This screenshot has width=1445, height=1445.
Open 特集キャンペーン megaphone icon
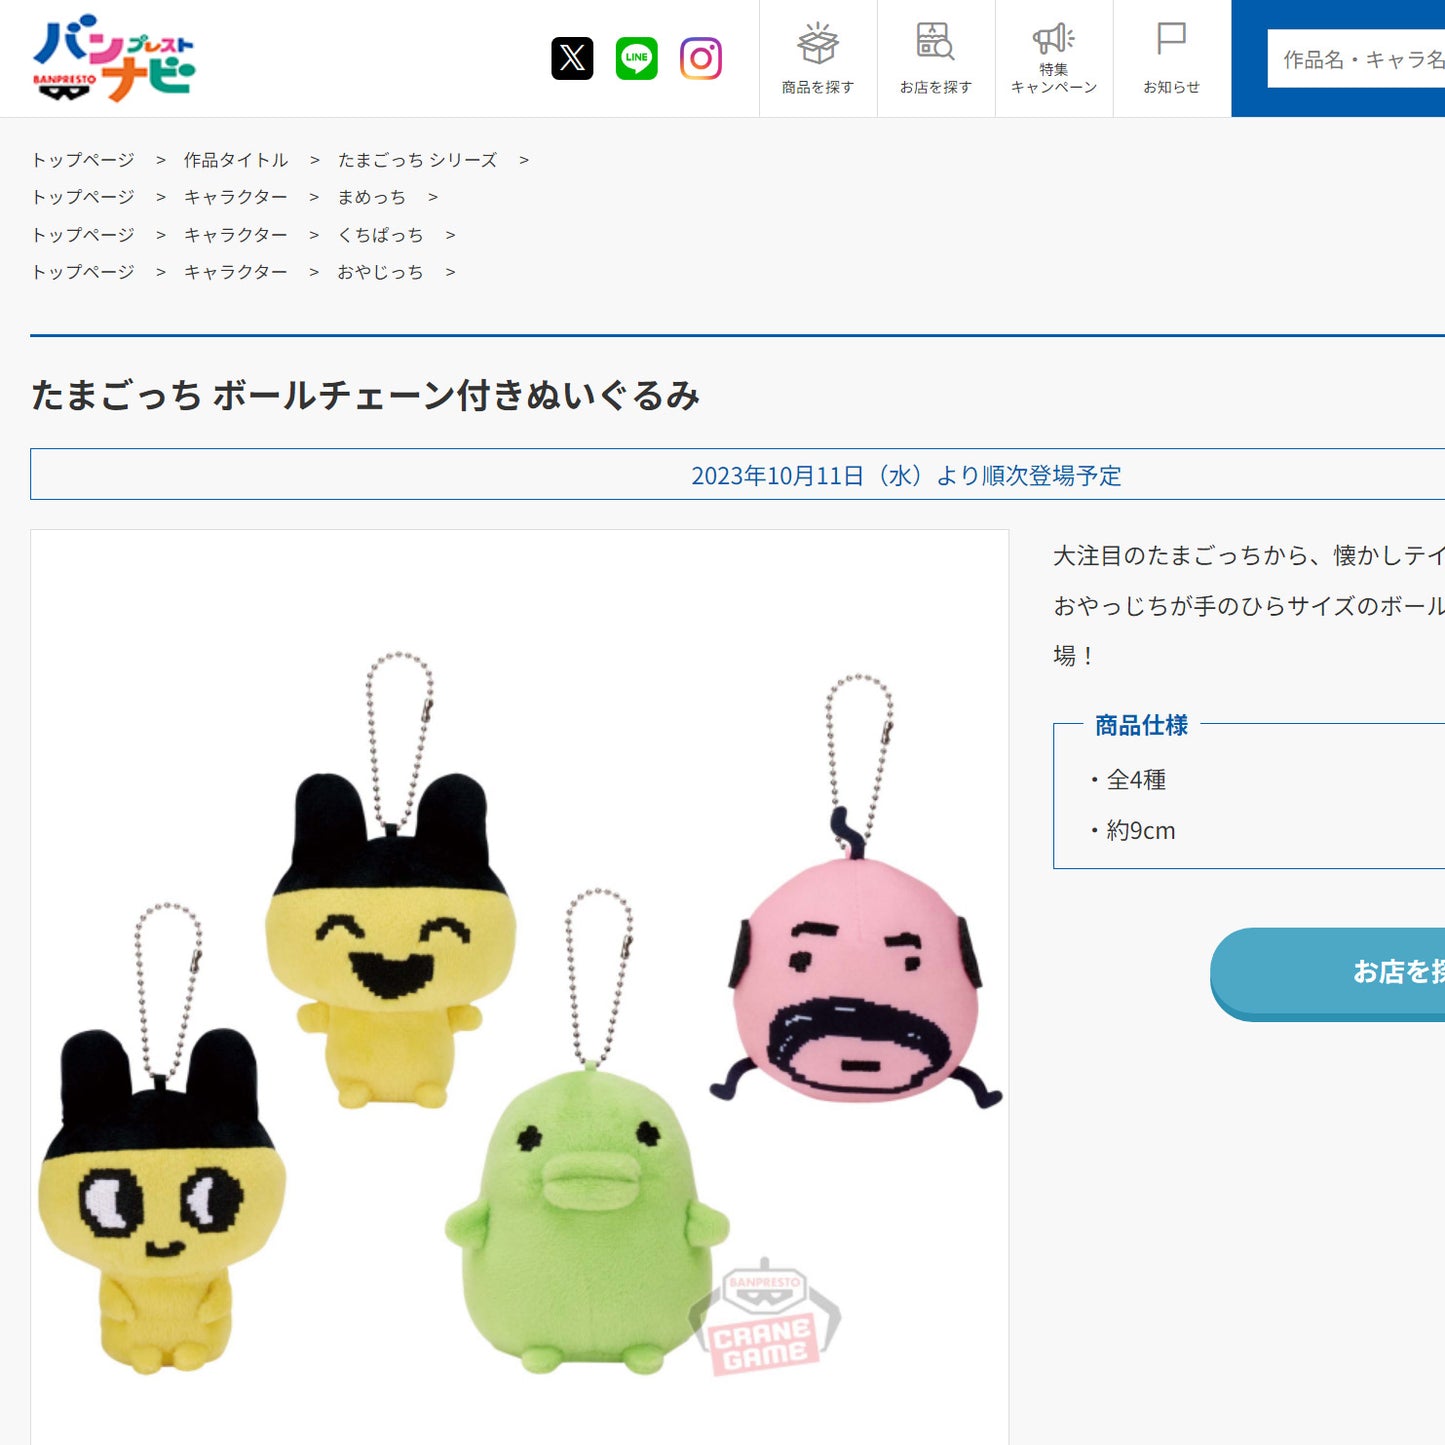[x=1054, y=59]
